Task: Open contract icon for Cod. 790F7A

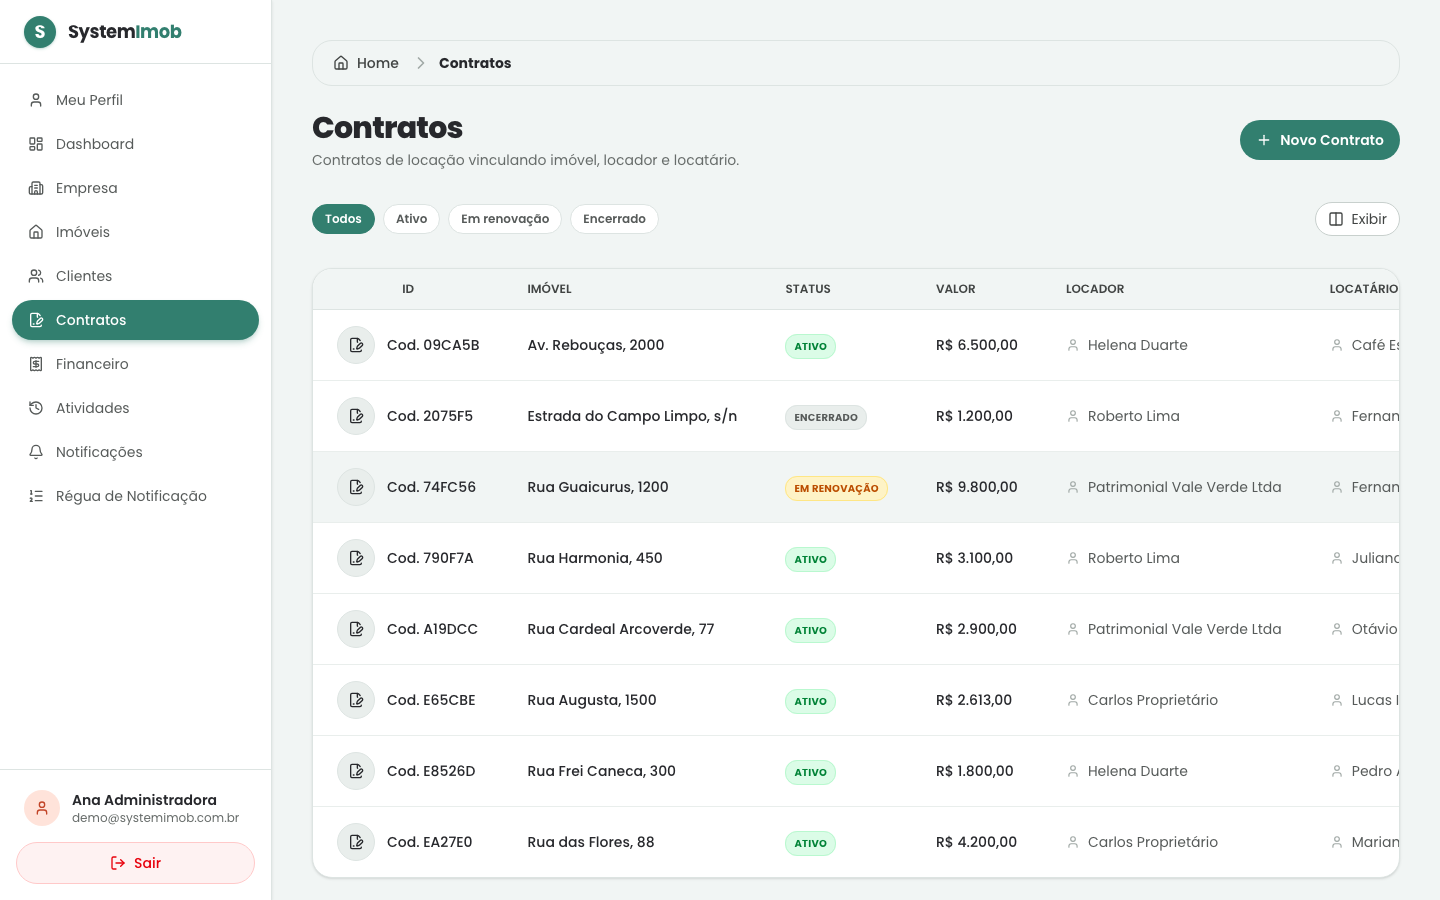Action: pos(356,558)
